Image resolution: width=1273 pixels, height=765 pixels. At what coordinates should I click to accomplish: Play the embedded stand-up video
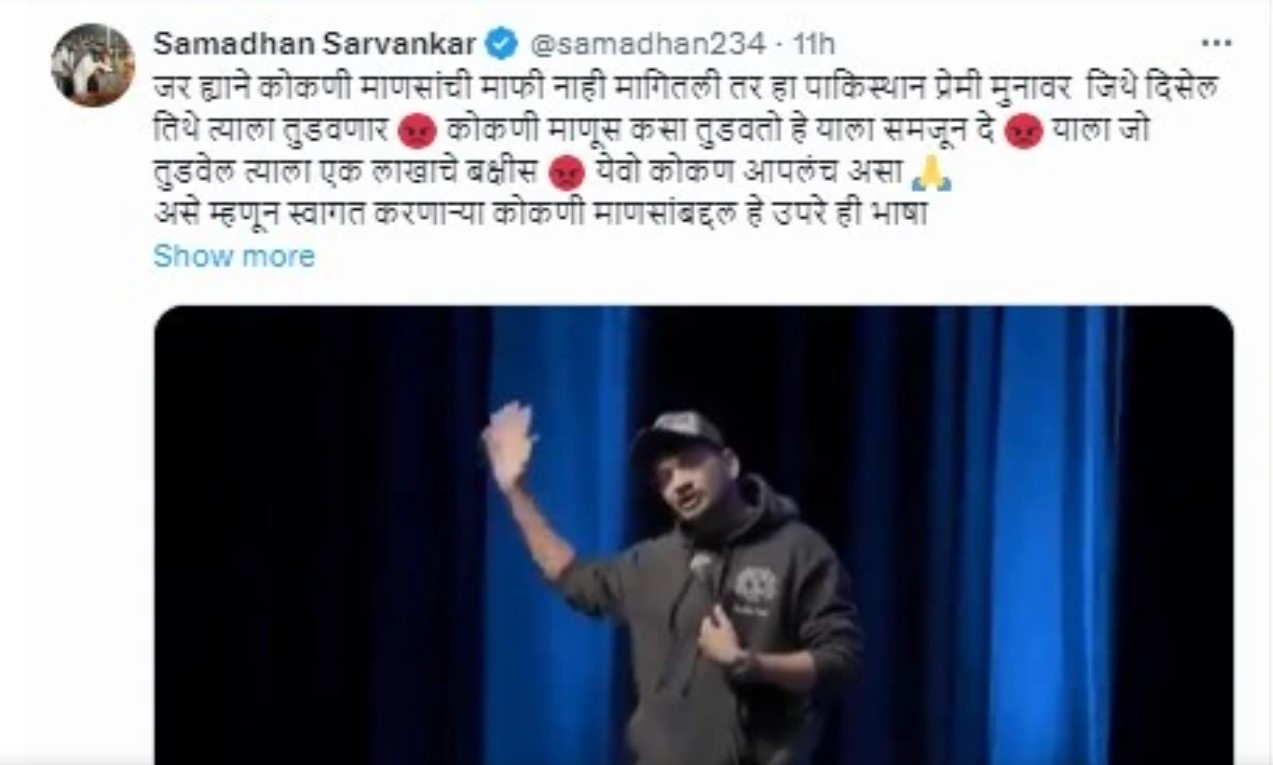[x=693, y=535]
